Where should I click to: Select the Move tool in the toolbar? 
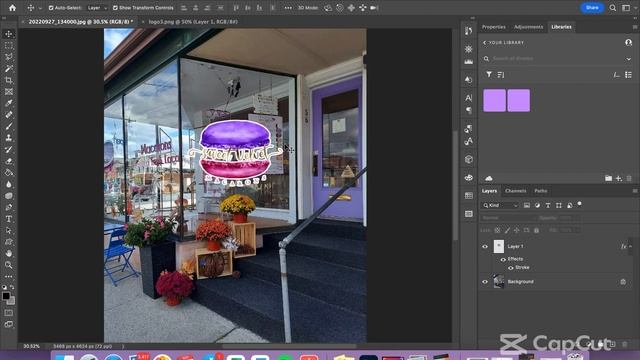pos(9,34)
